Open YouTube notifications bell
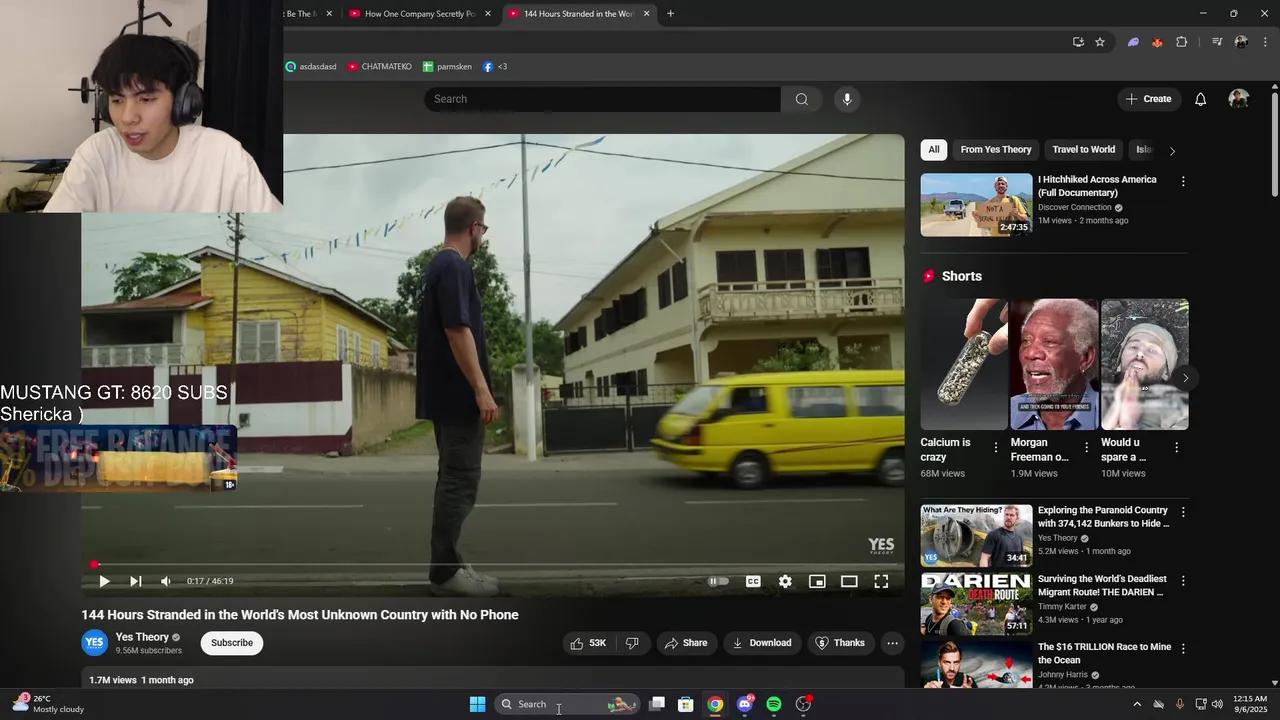This screenshot has width=1280, height=720. point(1201,99)
